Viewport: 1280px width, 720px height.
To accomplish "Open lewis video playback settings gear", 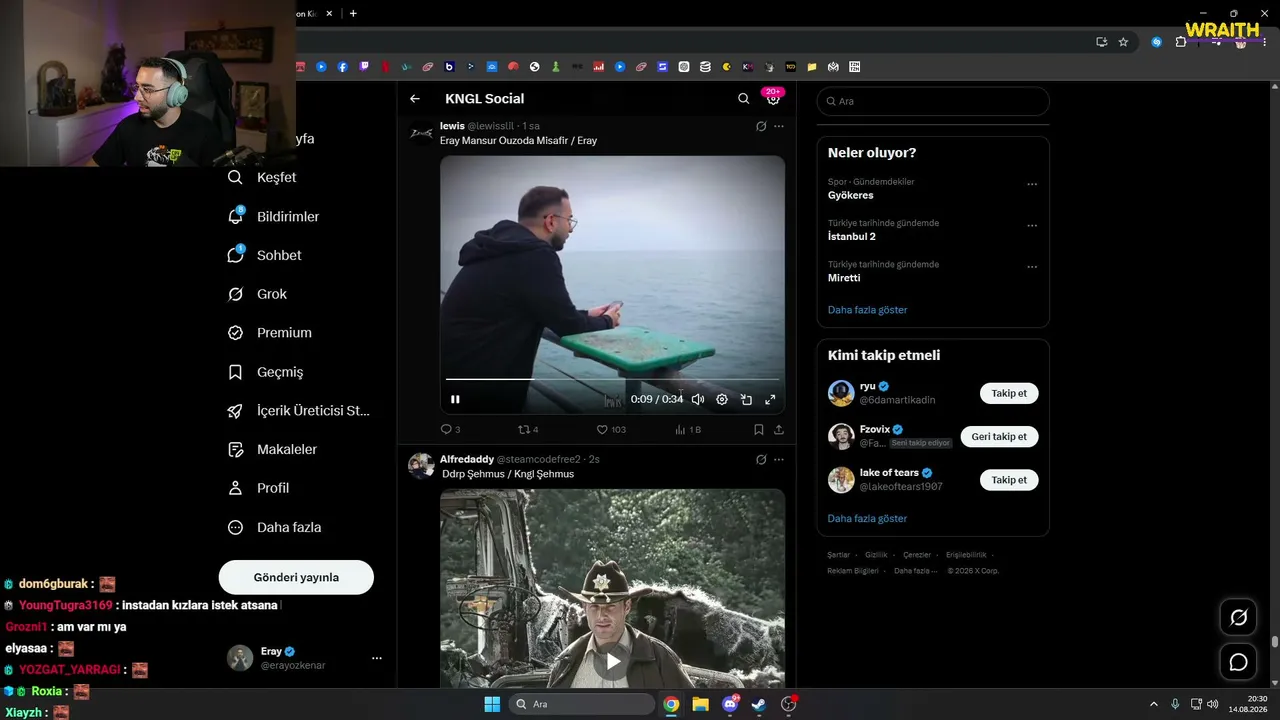I will coord(722,399).
